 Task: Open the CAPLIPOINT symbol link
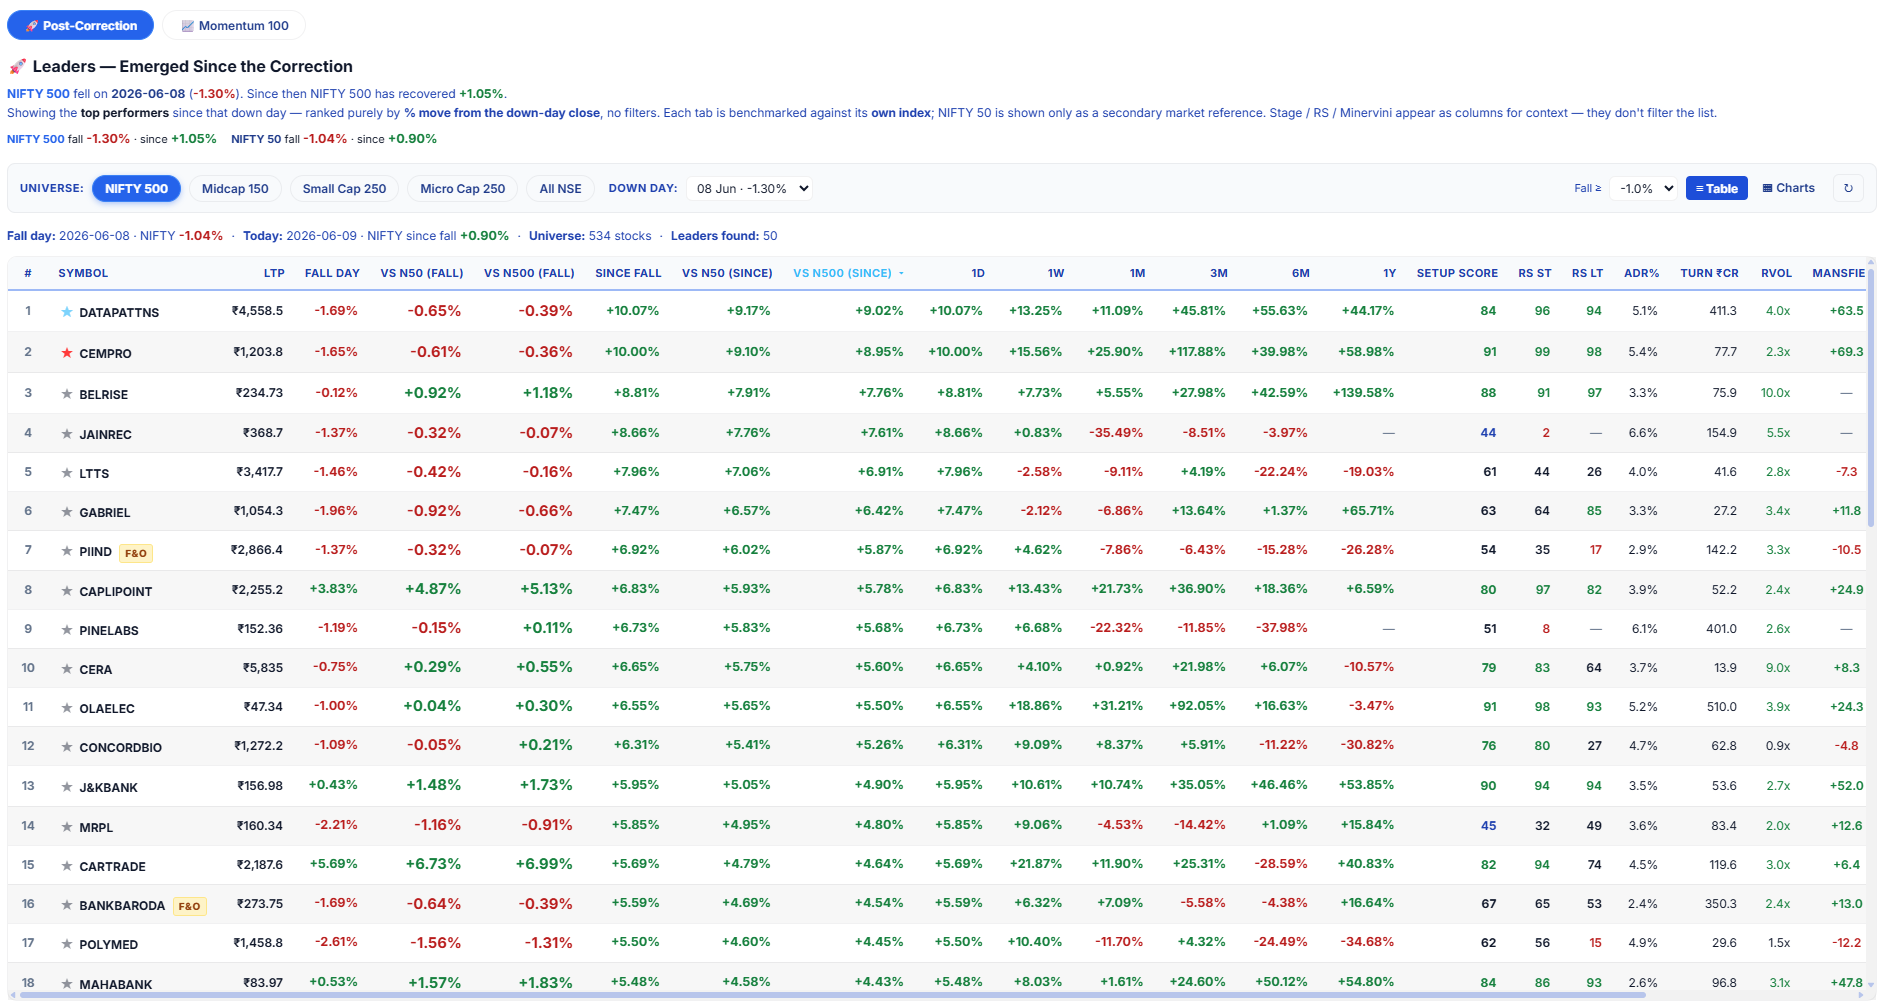click(116, 592)
